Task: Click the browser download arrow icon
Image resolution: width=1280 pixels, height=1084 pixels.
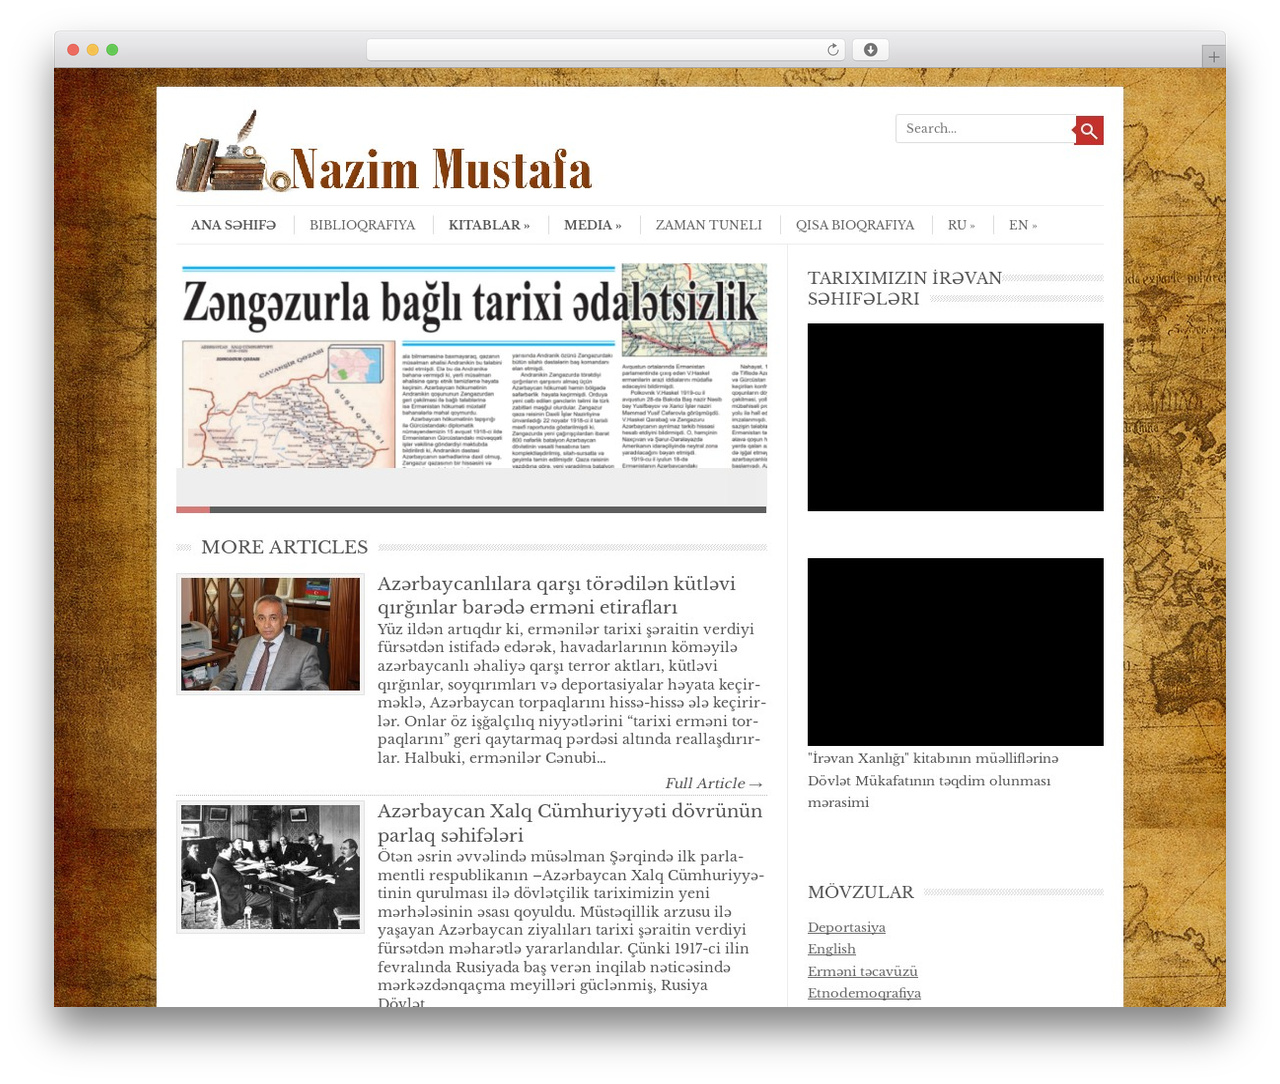Action: click(x=870, y=50)
